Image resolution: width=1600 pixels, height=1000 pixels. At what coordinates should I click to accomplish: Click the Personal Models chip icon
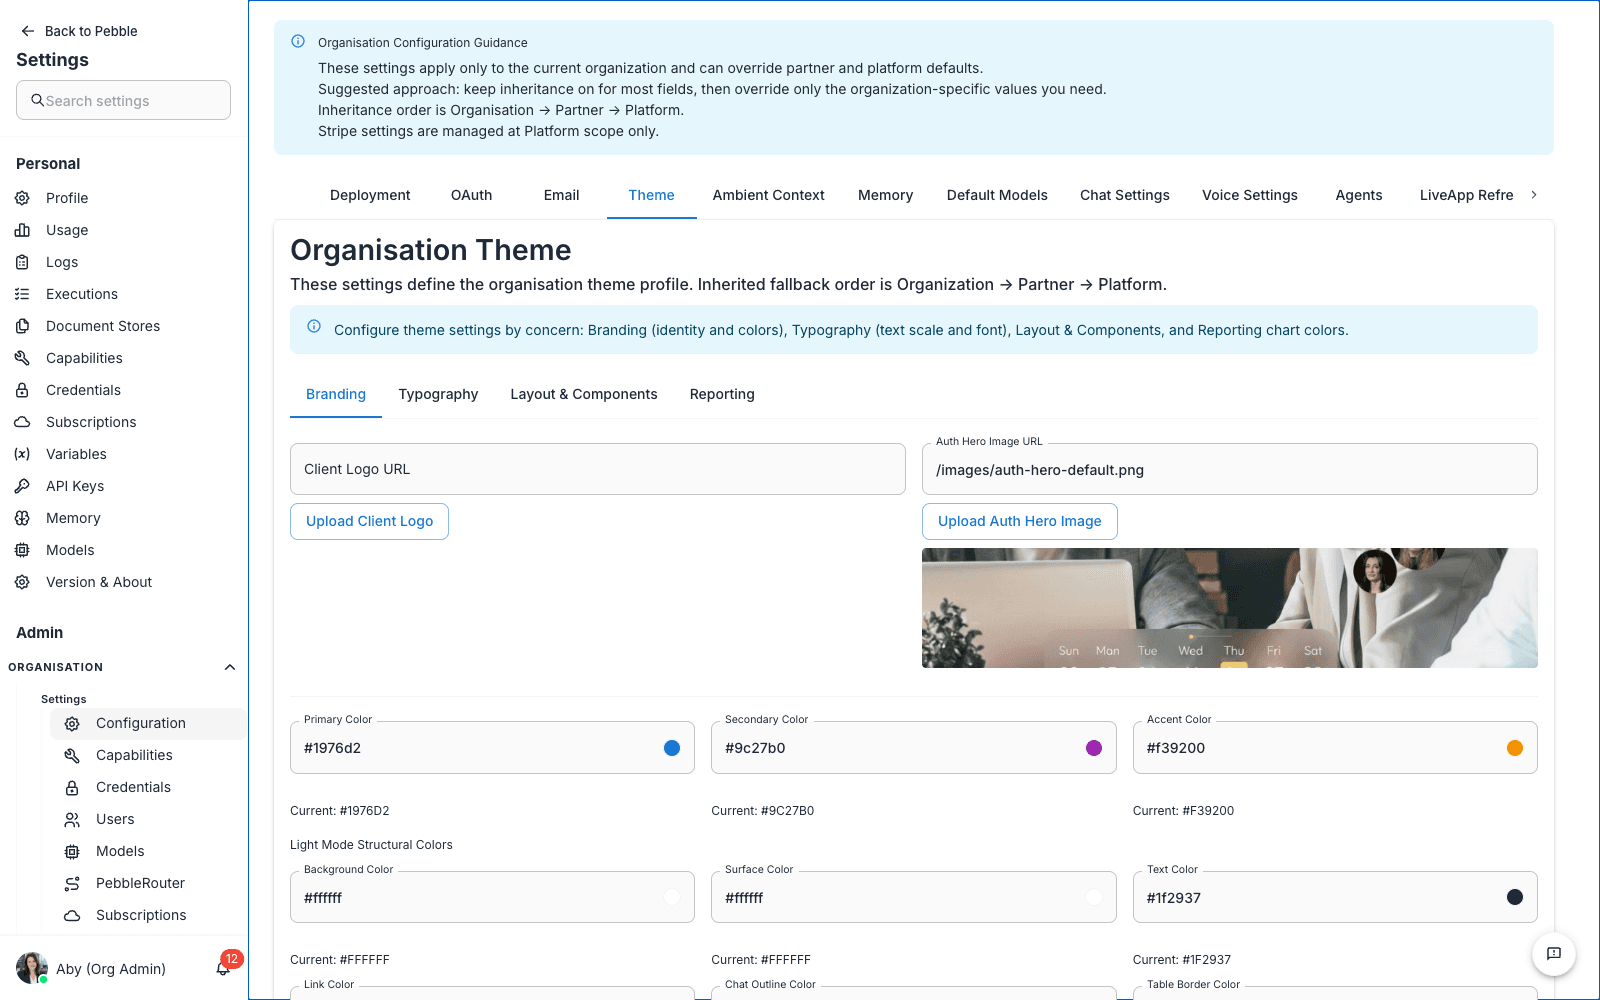click(x=22, y=550)
